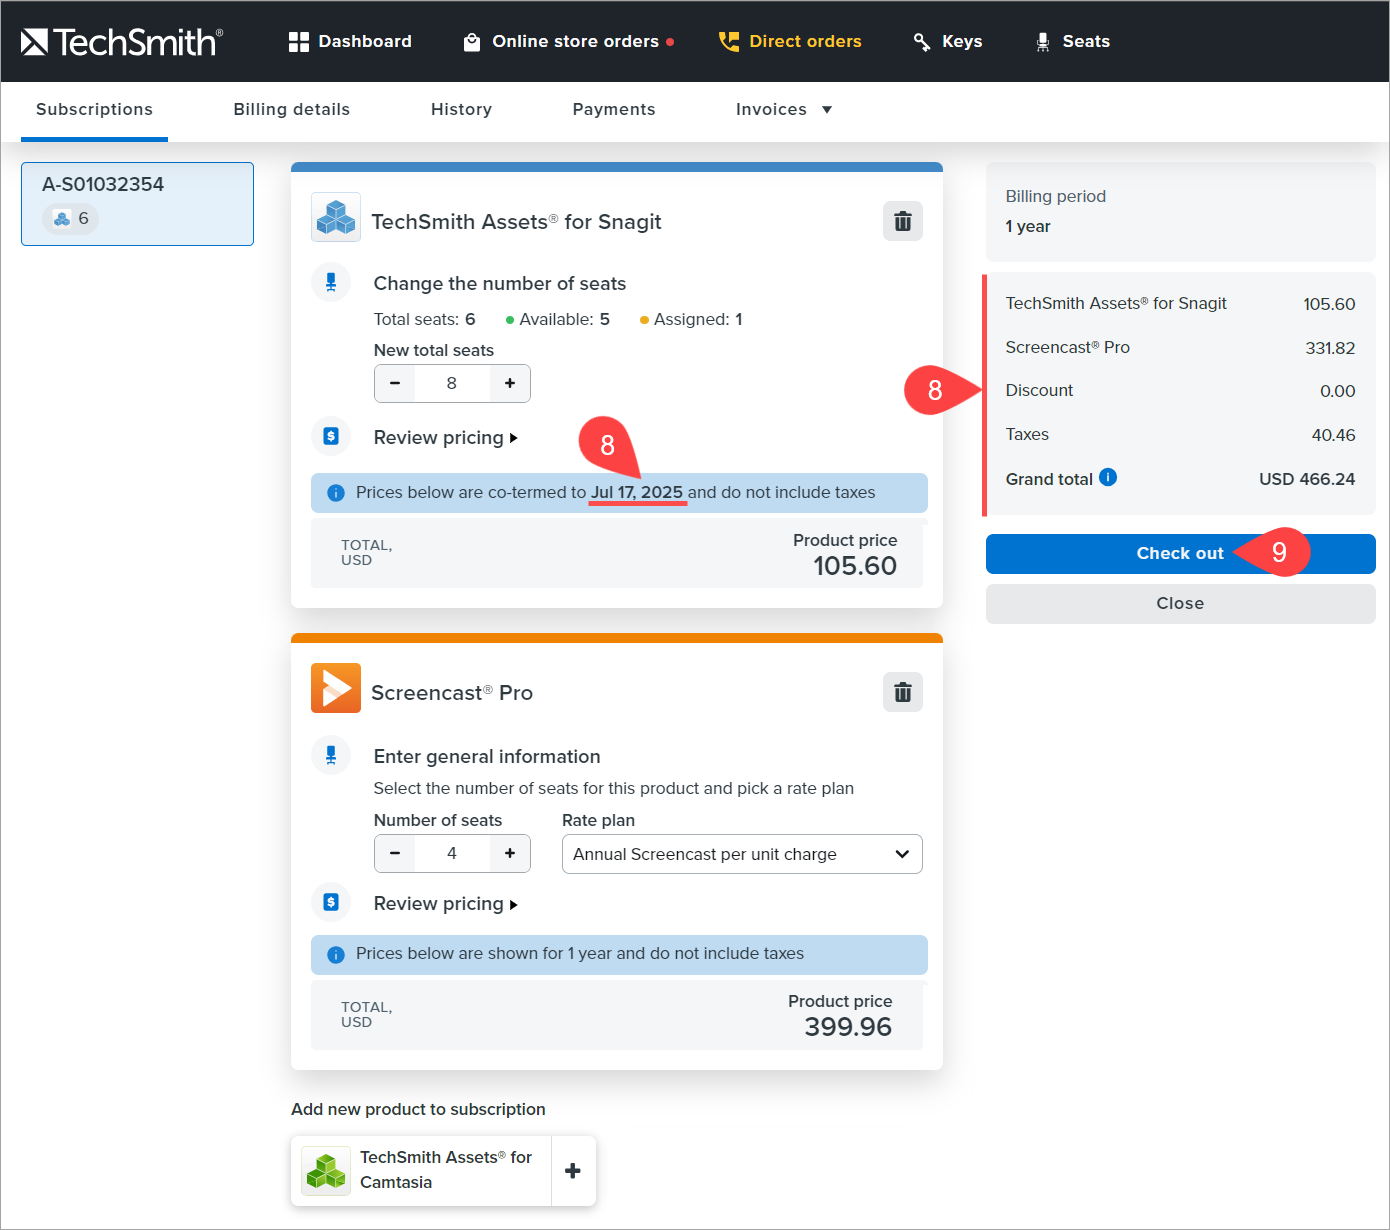Open Dashboard from the top navigation
1390x1230 pixels.
[x=350, y=41]
